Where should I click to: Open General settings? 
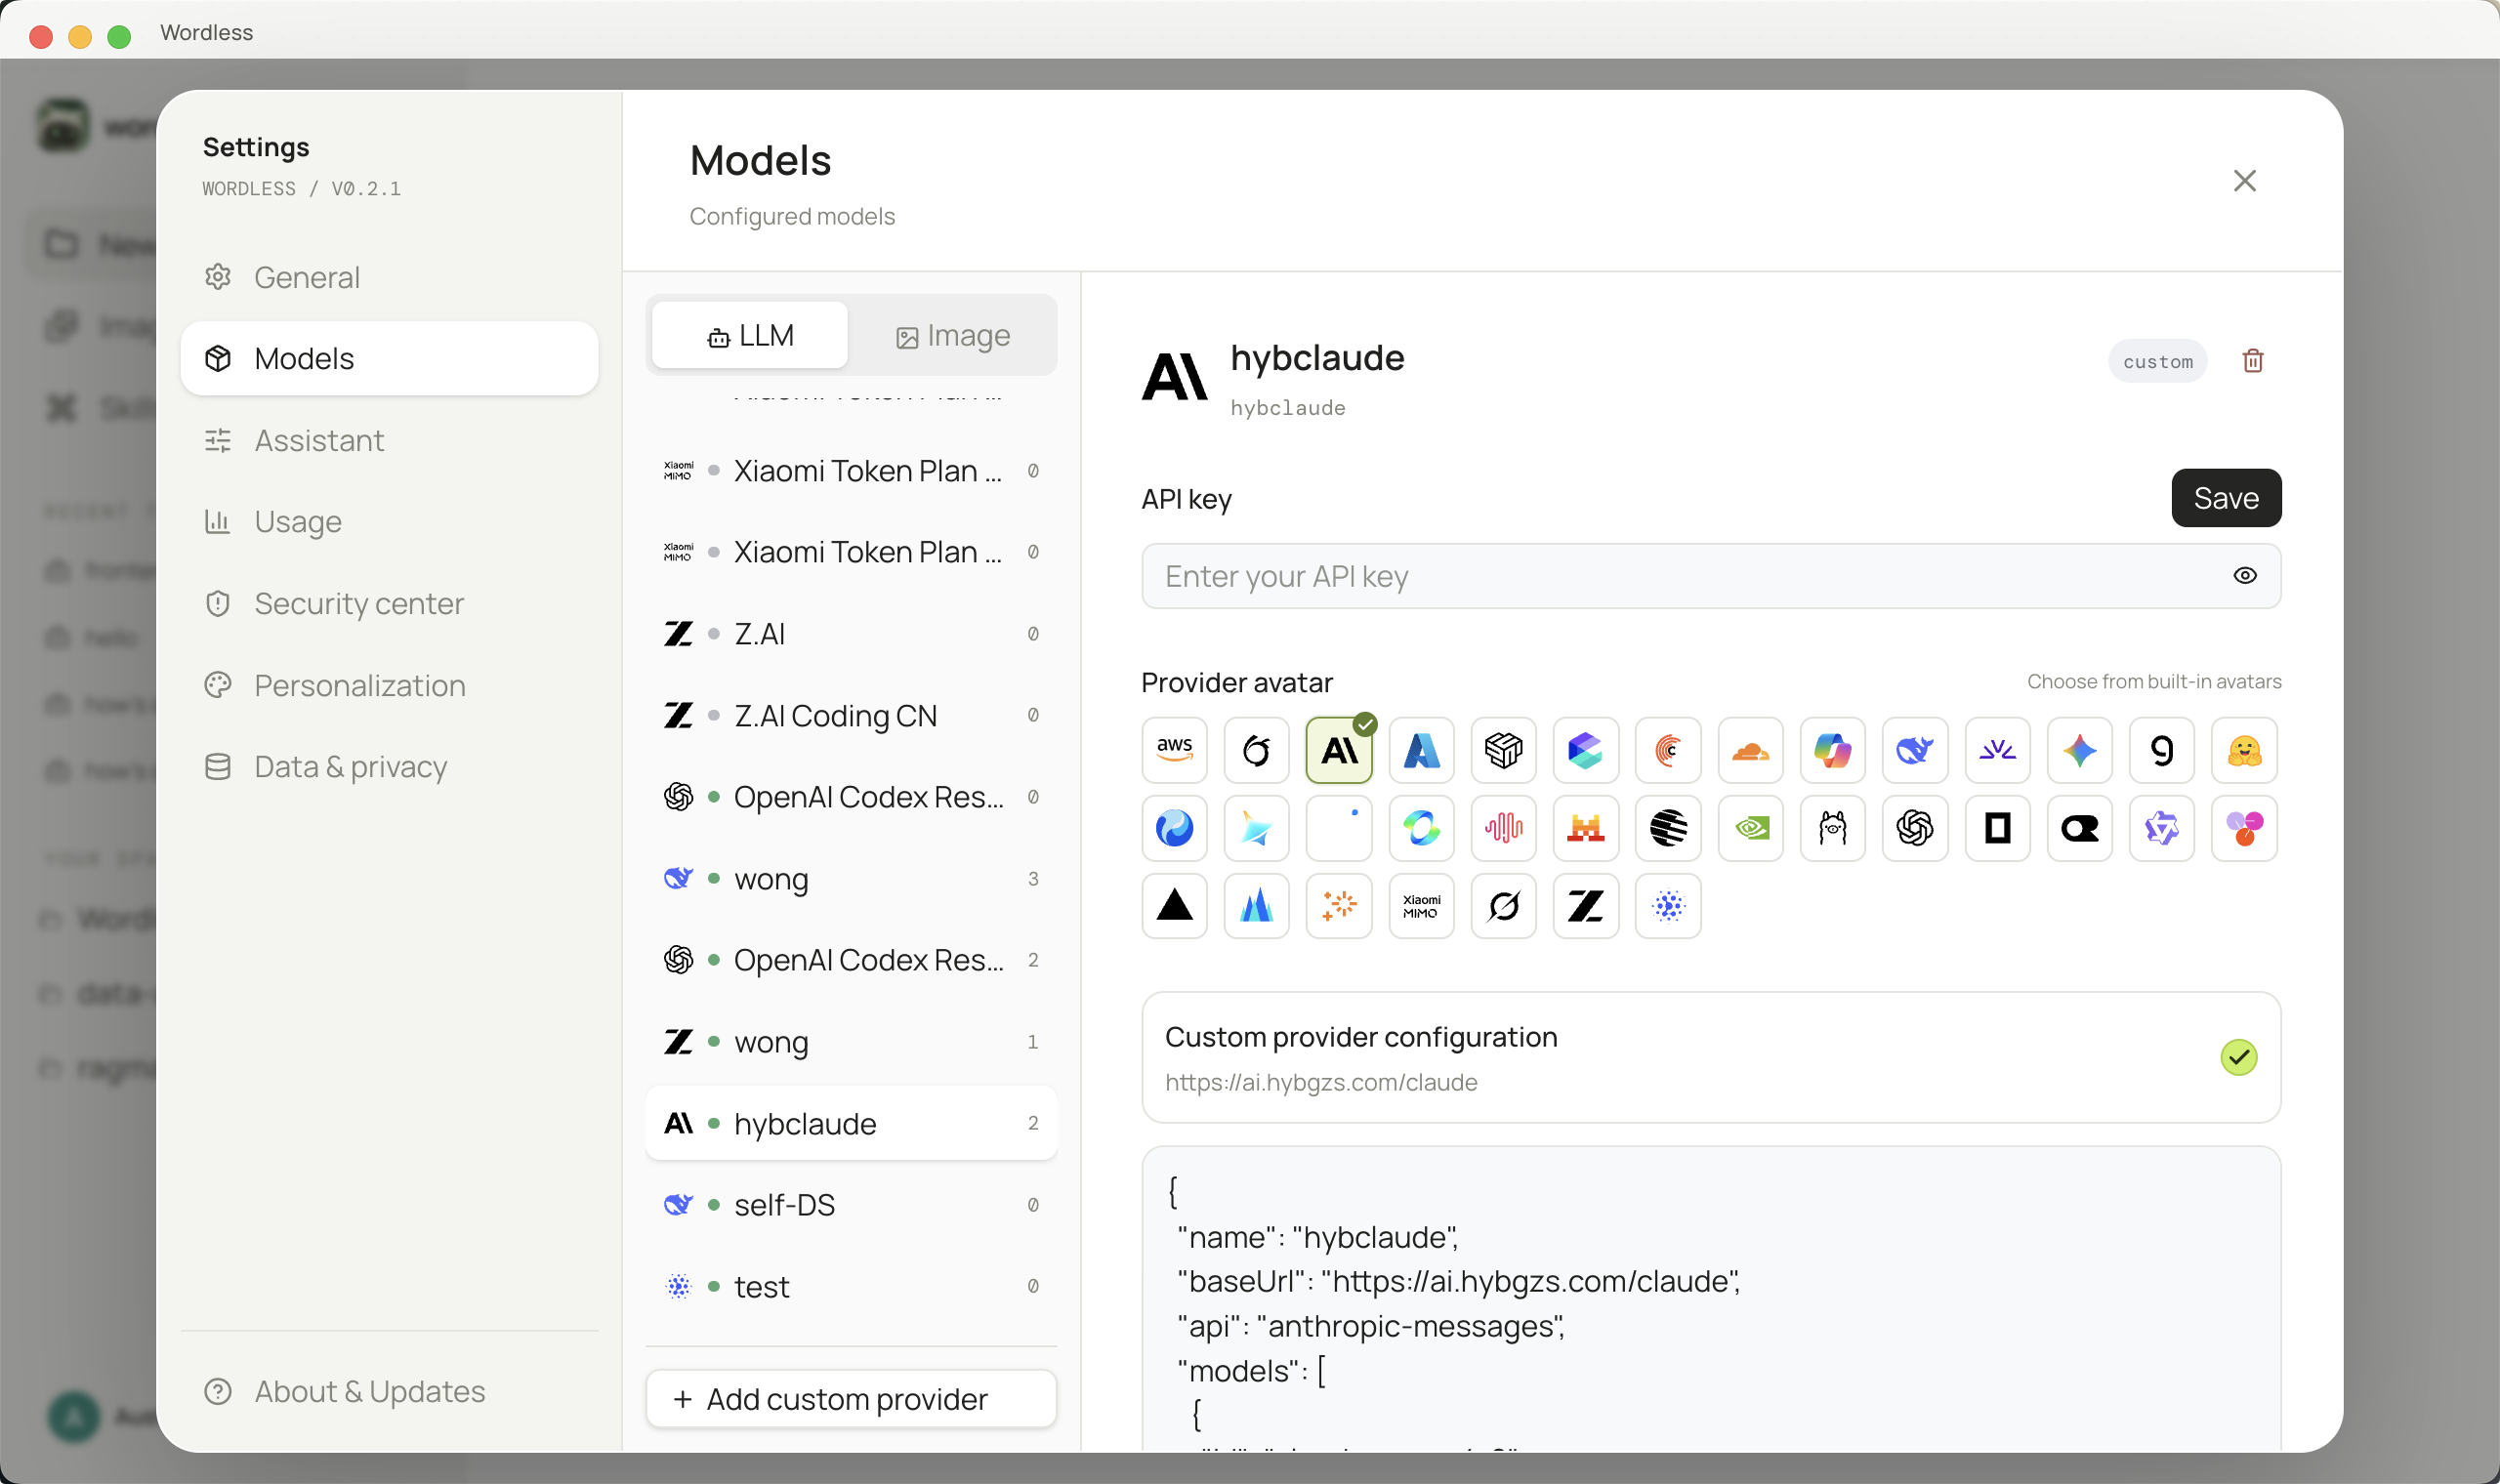tap(389, 277)
